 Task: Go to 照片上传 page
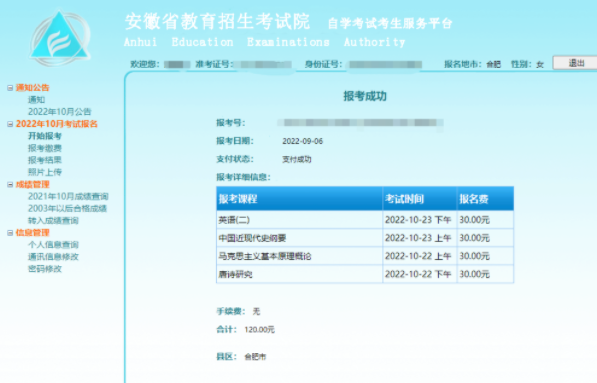pyautogui.click(x=45, y=172)
